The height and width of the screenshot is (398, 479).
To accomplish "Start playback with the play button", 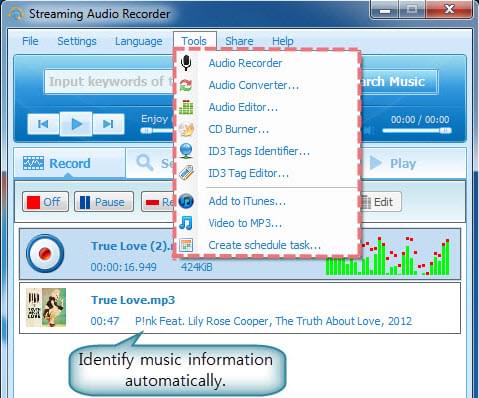I will [x=76, y=124].
